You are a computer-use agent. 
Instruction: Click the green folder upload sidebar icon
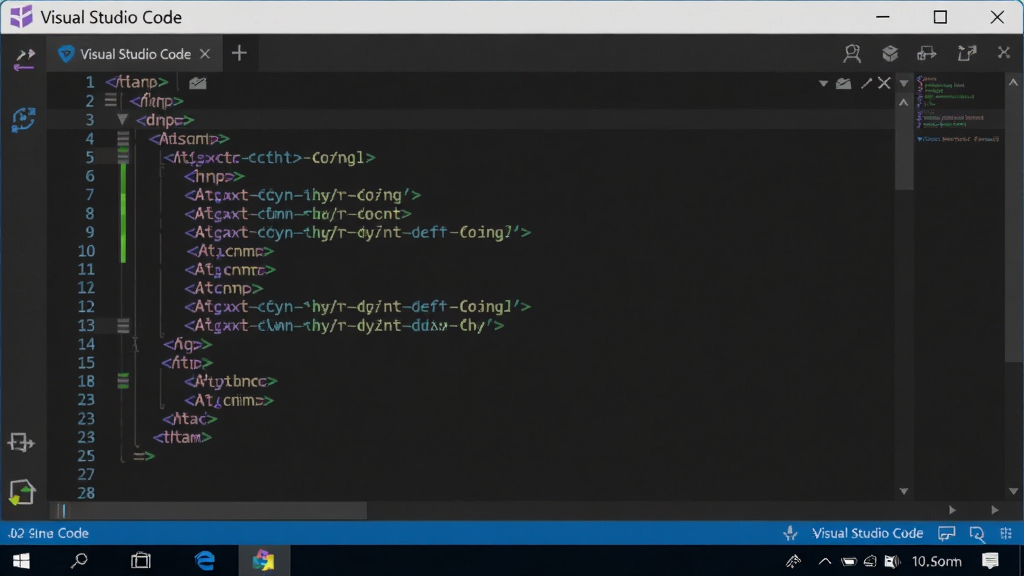click(22, 492)
